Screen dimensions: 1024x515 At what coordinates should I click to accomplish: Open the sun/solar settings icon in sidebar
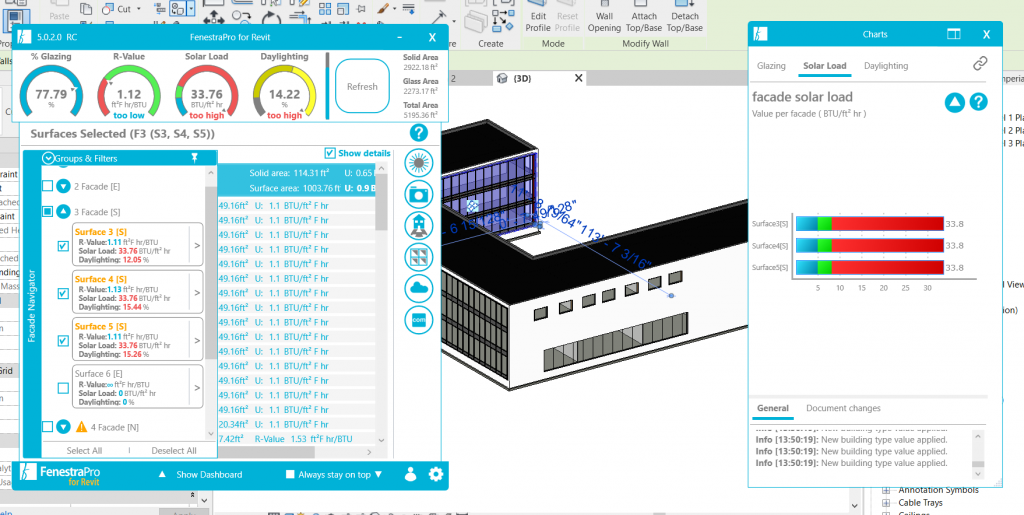click(x=419, y=163)
